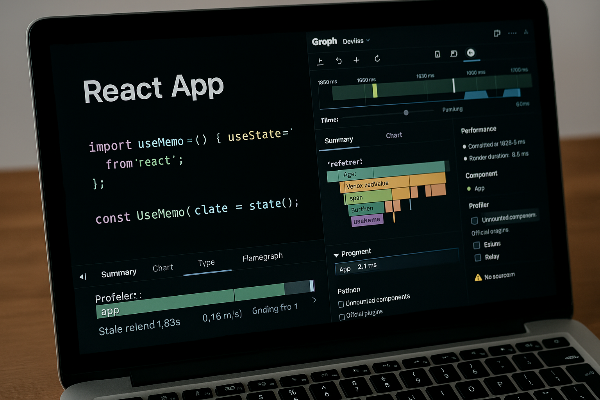The image size is (600, 400).
Task: Click the Committed at 1828-5 ms text
Action: [x=497, y=144]
